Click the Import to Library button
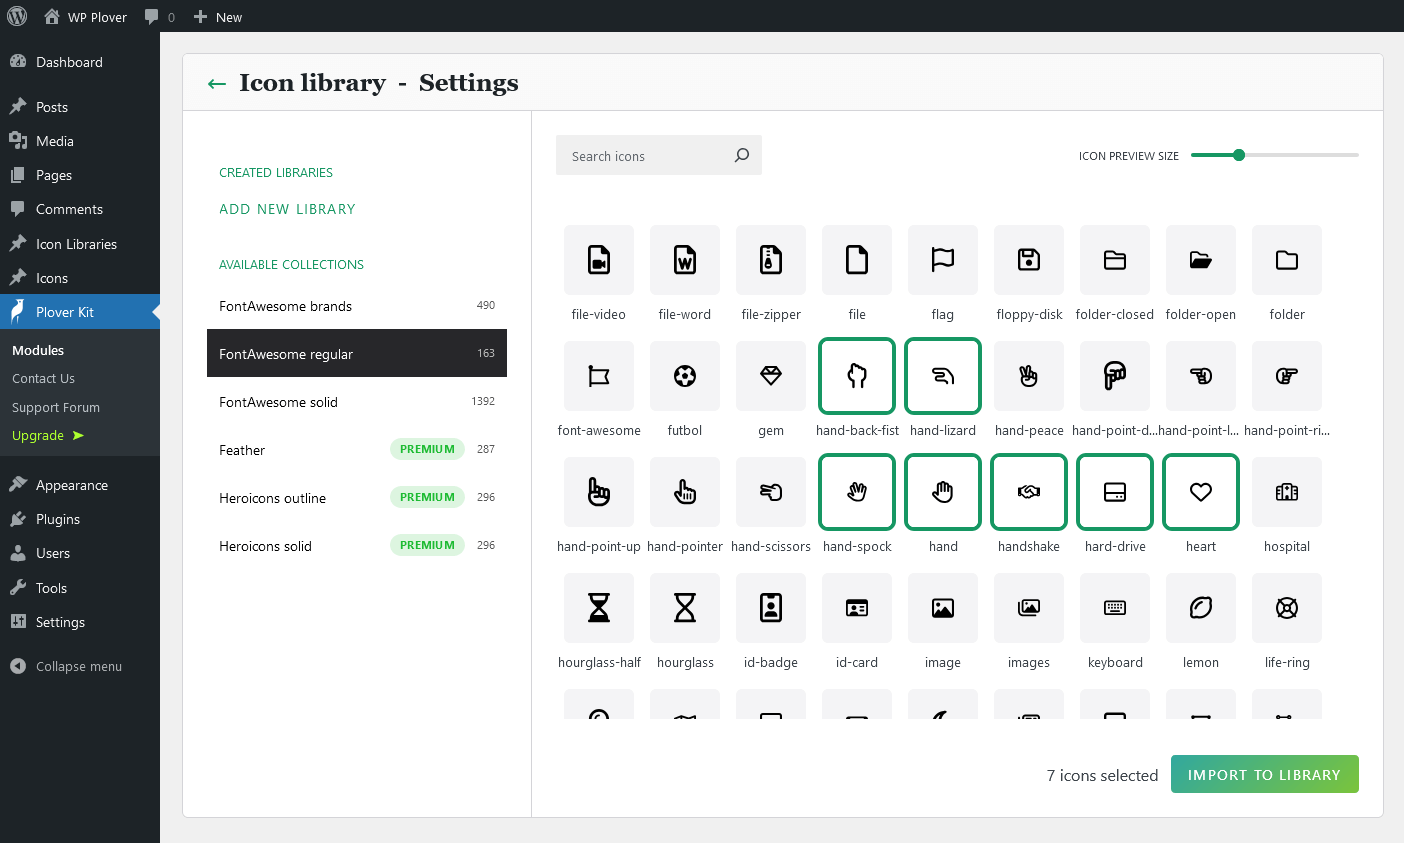Image resolution: width=1404 pixels, height=843 pixels. pyautogui.click(x=1264, y=774)
